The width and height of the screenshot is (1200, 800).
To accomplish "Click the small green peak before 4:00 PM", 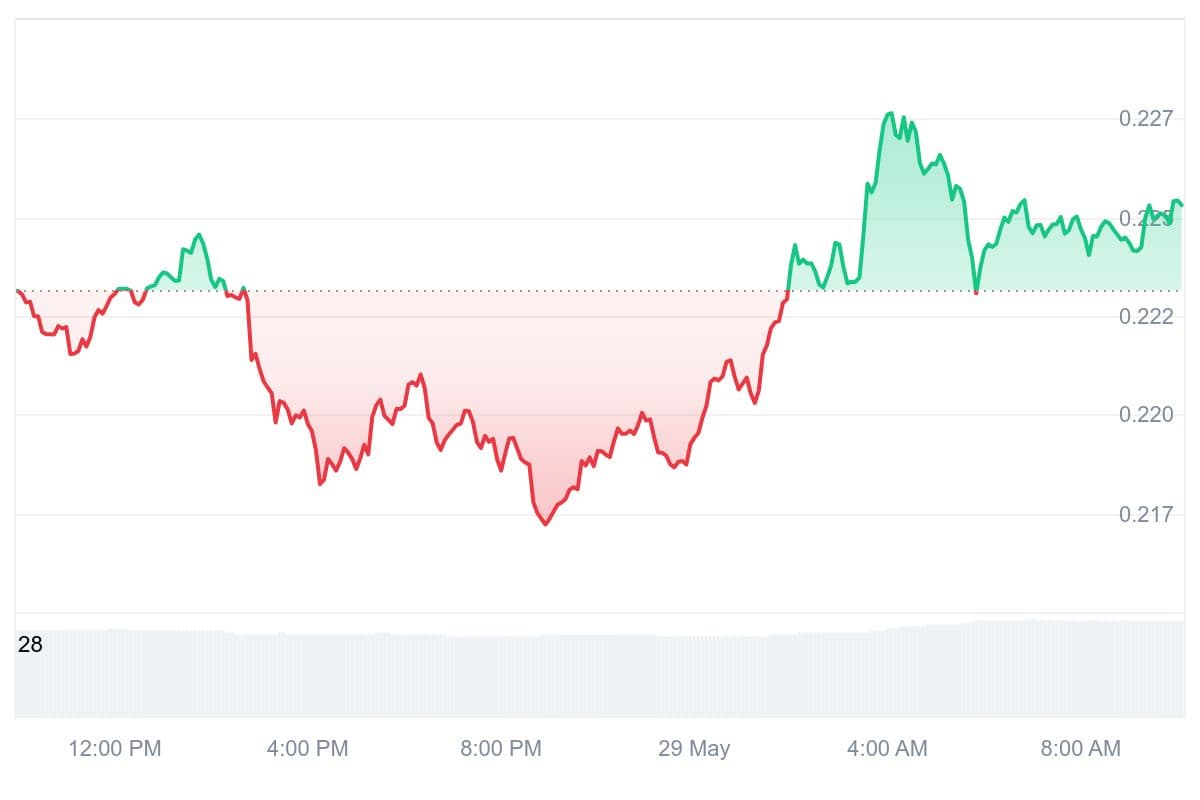I will (198, 235).
